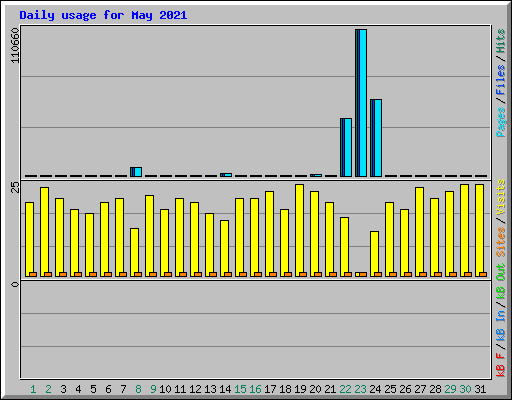
Task: Click the Sites legend label
Action: (500, 242)
